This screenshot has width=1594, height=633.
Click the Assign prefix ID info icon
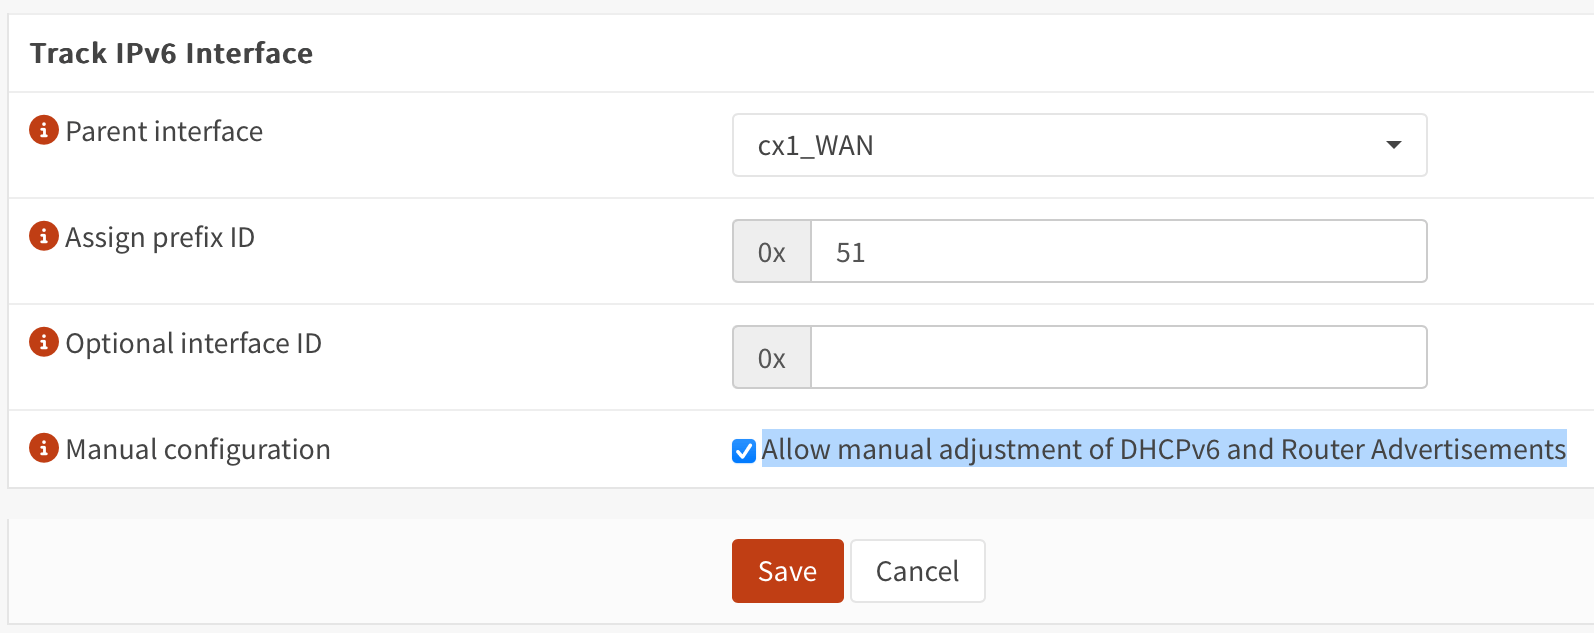44,237
